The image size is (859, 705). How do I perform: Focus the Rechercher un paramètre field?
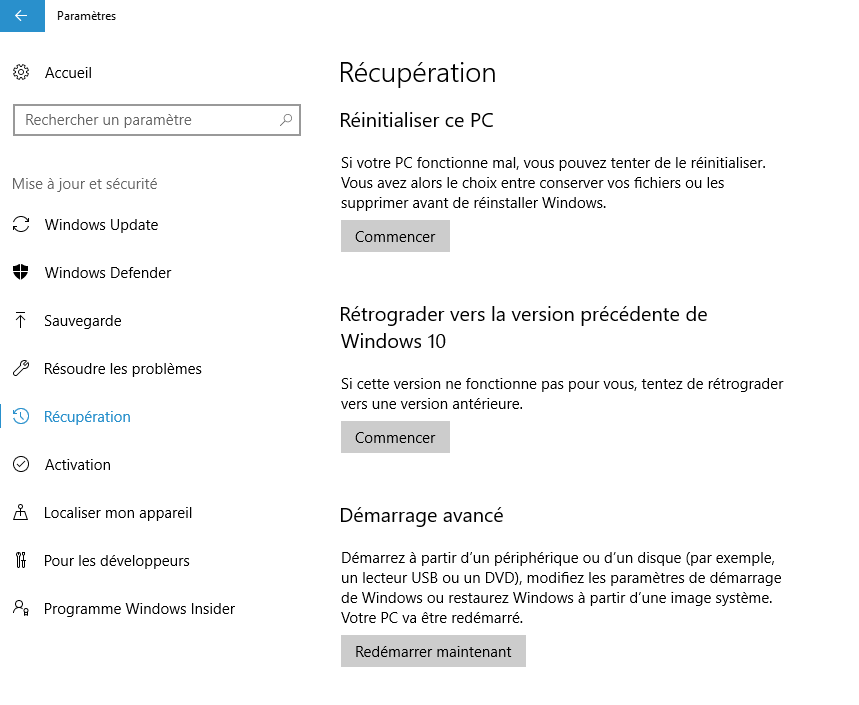point(157,120)
